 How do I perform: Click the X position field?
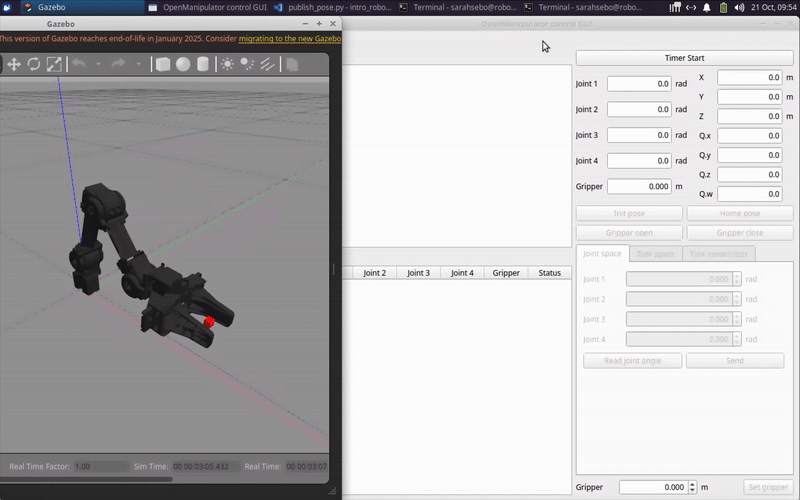click(x=749, y=78)
